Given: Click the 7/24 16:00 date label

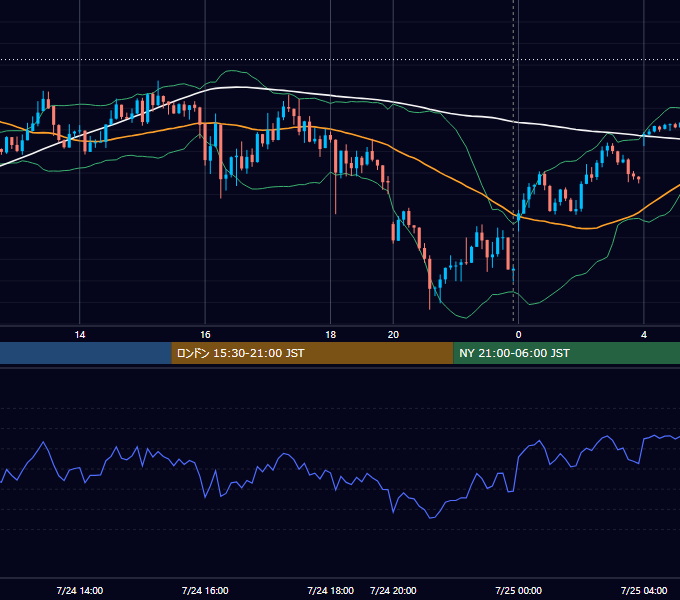Looking at the screenshot, I should 205,590.
